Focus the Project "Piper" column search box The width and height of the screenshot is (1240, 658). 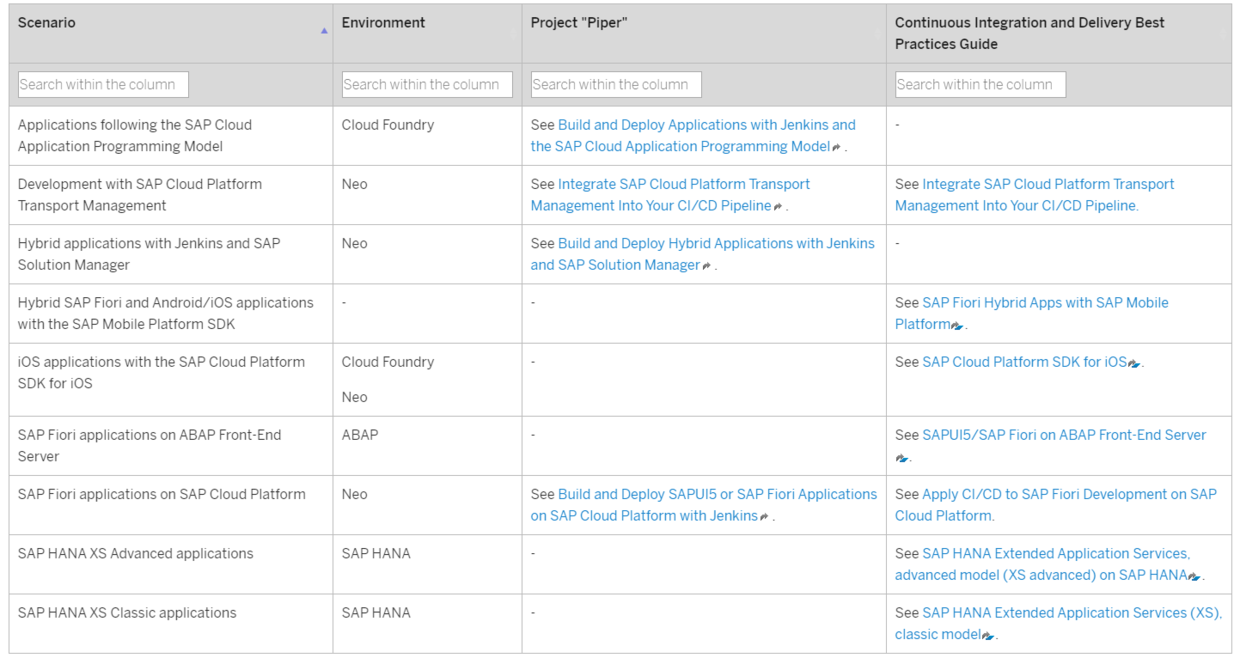tap(616, 85)
